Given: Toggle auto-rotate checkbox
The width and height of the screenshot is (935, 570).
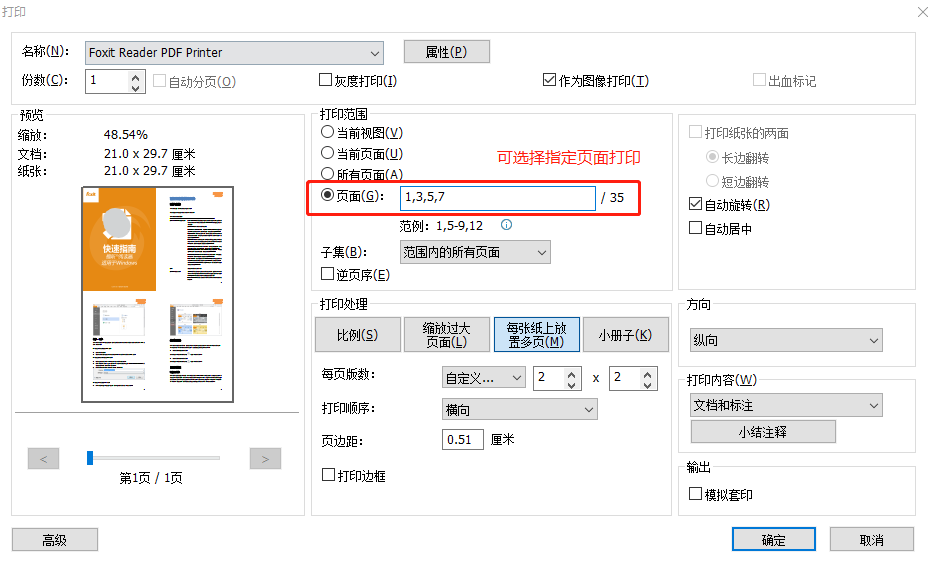Looking at the screenshot, I should [x=695, y=204].
